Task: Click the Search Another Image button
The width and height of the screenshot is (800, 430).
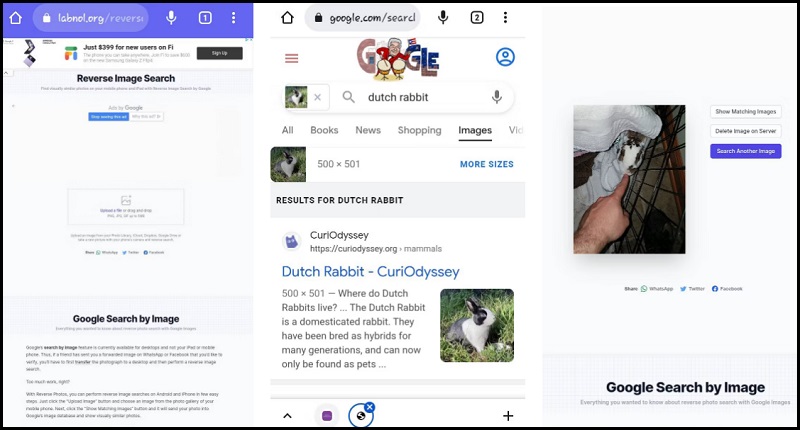Action: coord(745,151)
